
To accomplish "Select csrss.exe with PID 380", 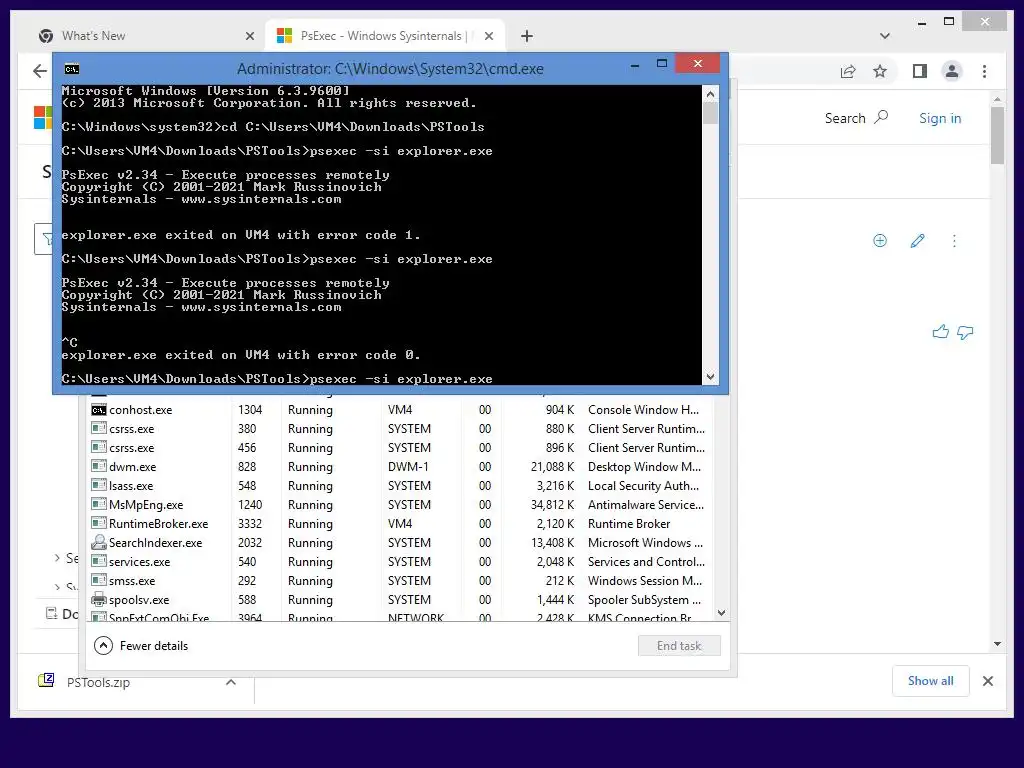I will (400, 428).
